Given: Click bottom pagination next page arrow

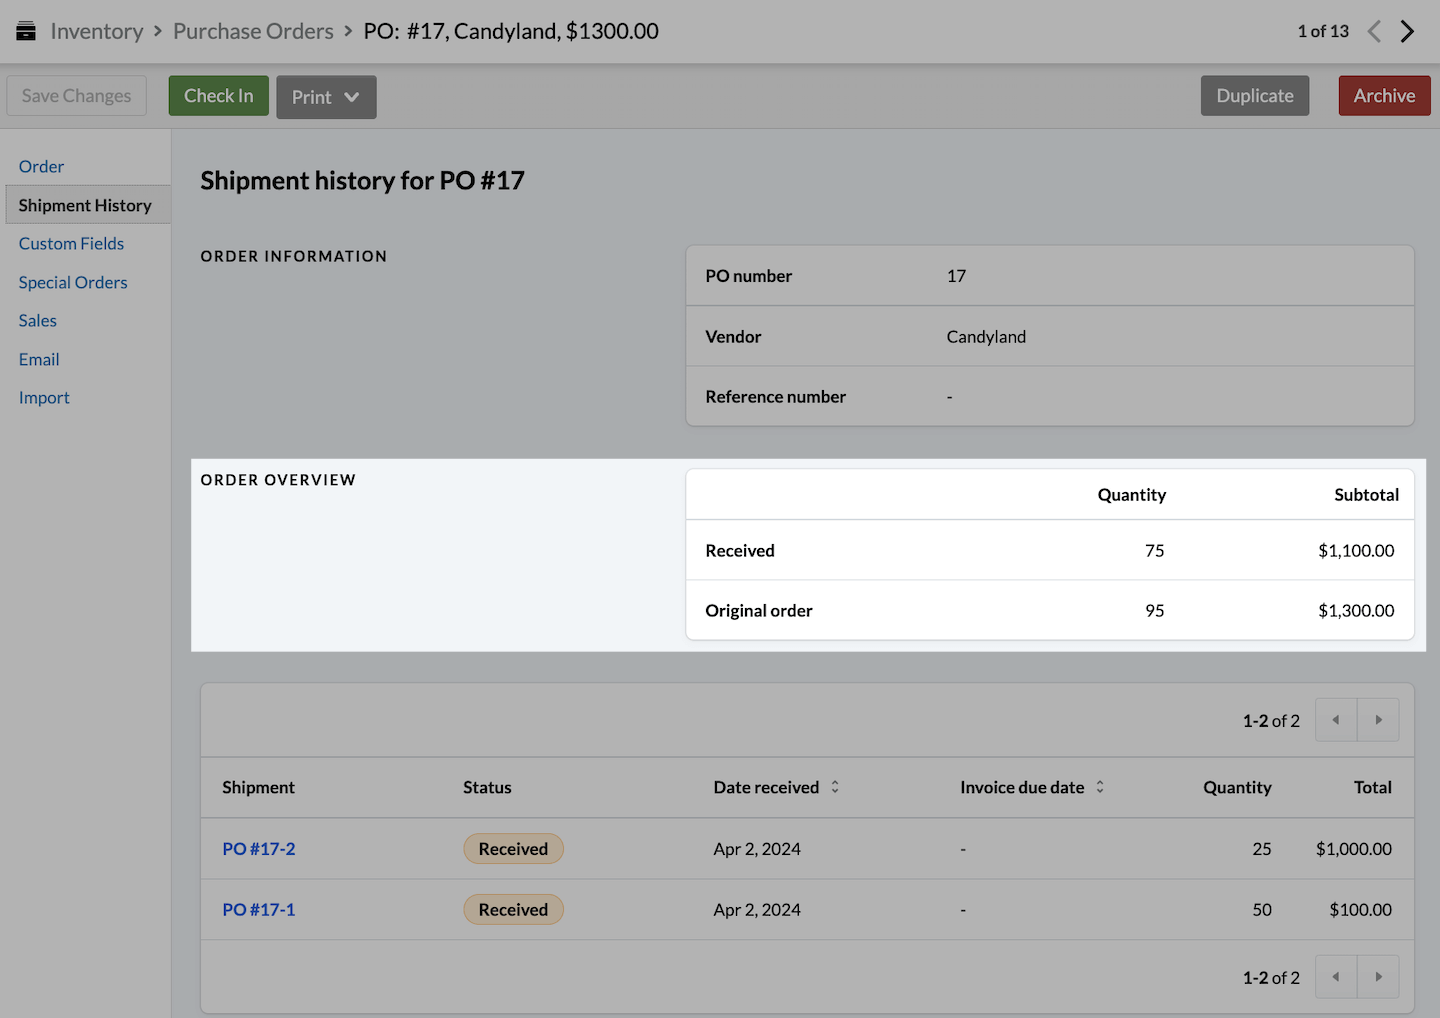Looking at the screenshot, I should [1378, 977].
